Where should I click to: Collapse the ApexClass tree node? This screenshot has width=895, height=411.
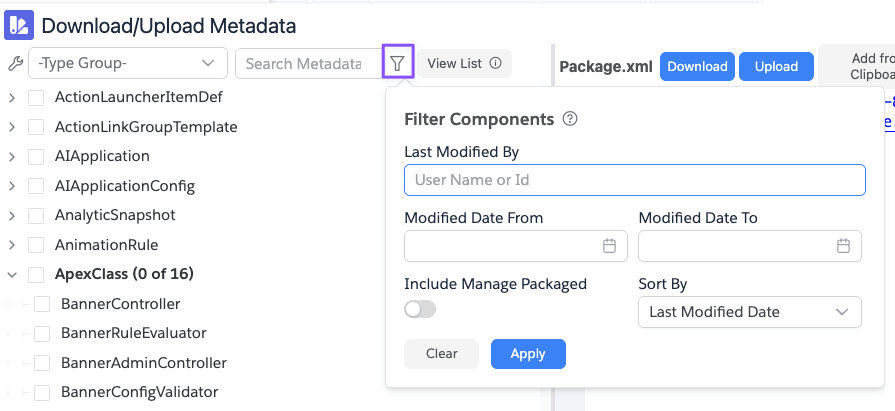point(12,274)
